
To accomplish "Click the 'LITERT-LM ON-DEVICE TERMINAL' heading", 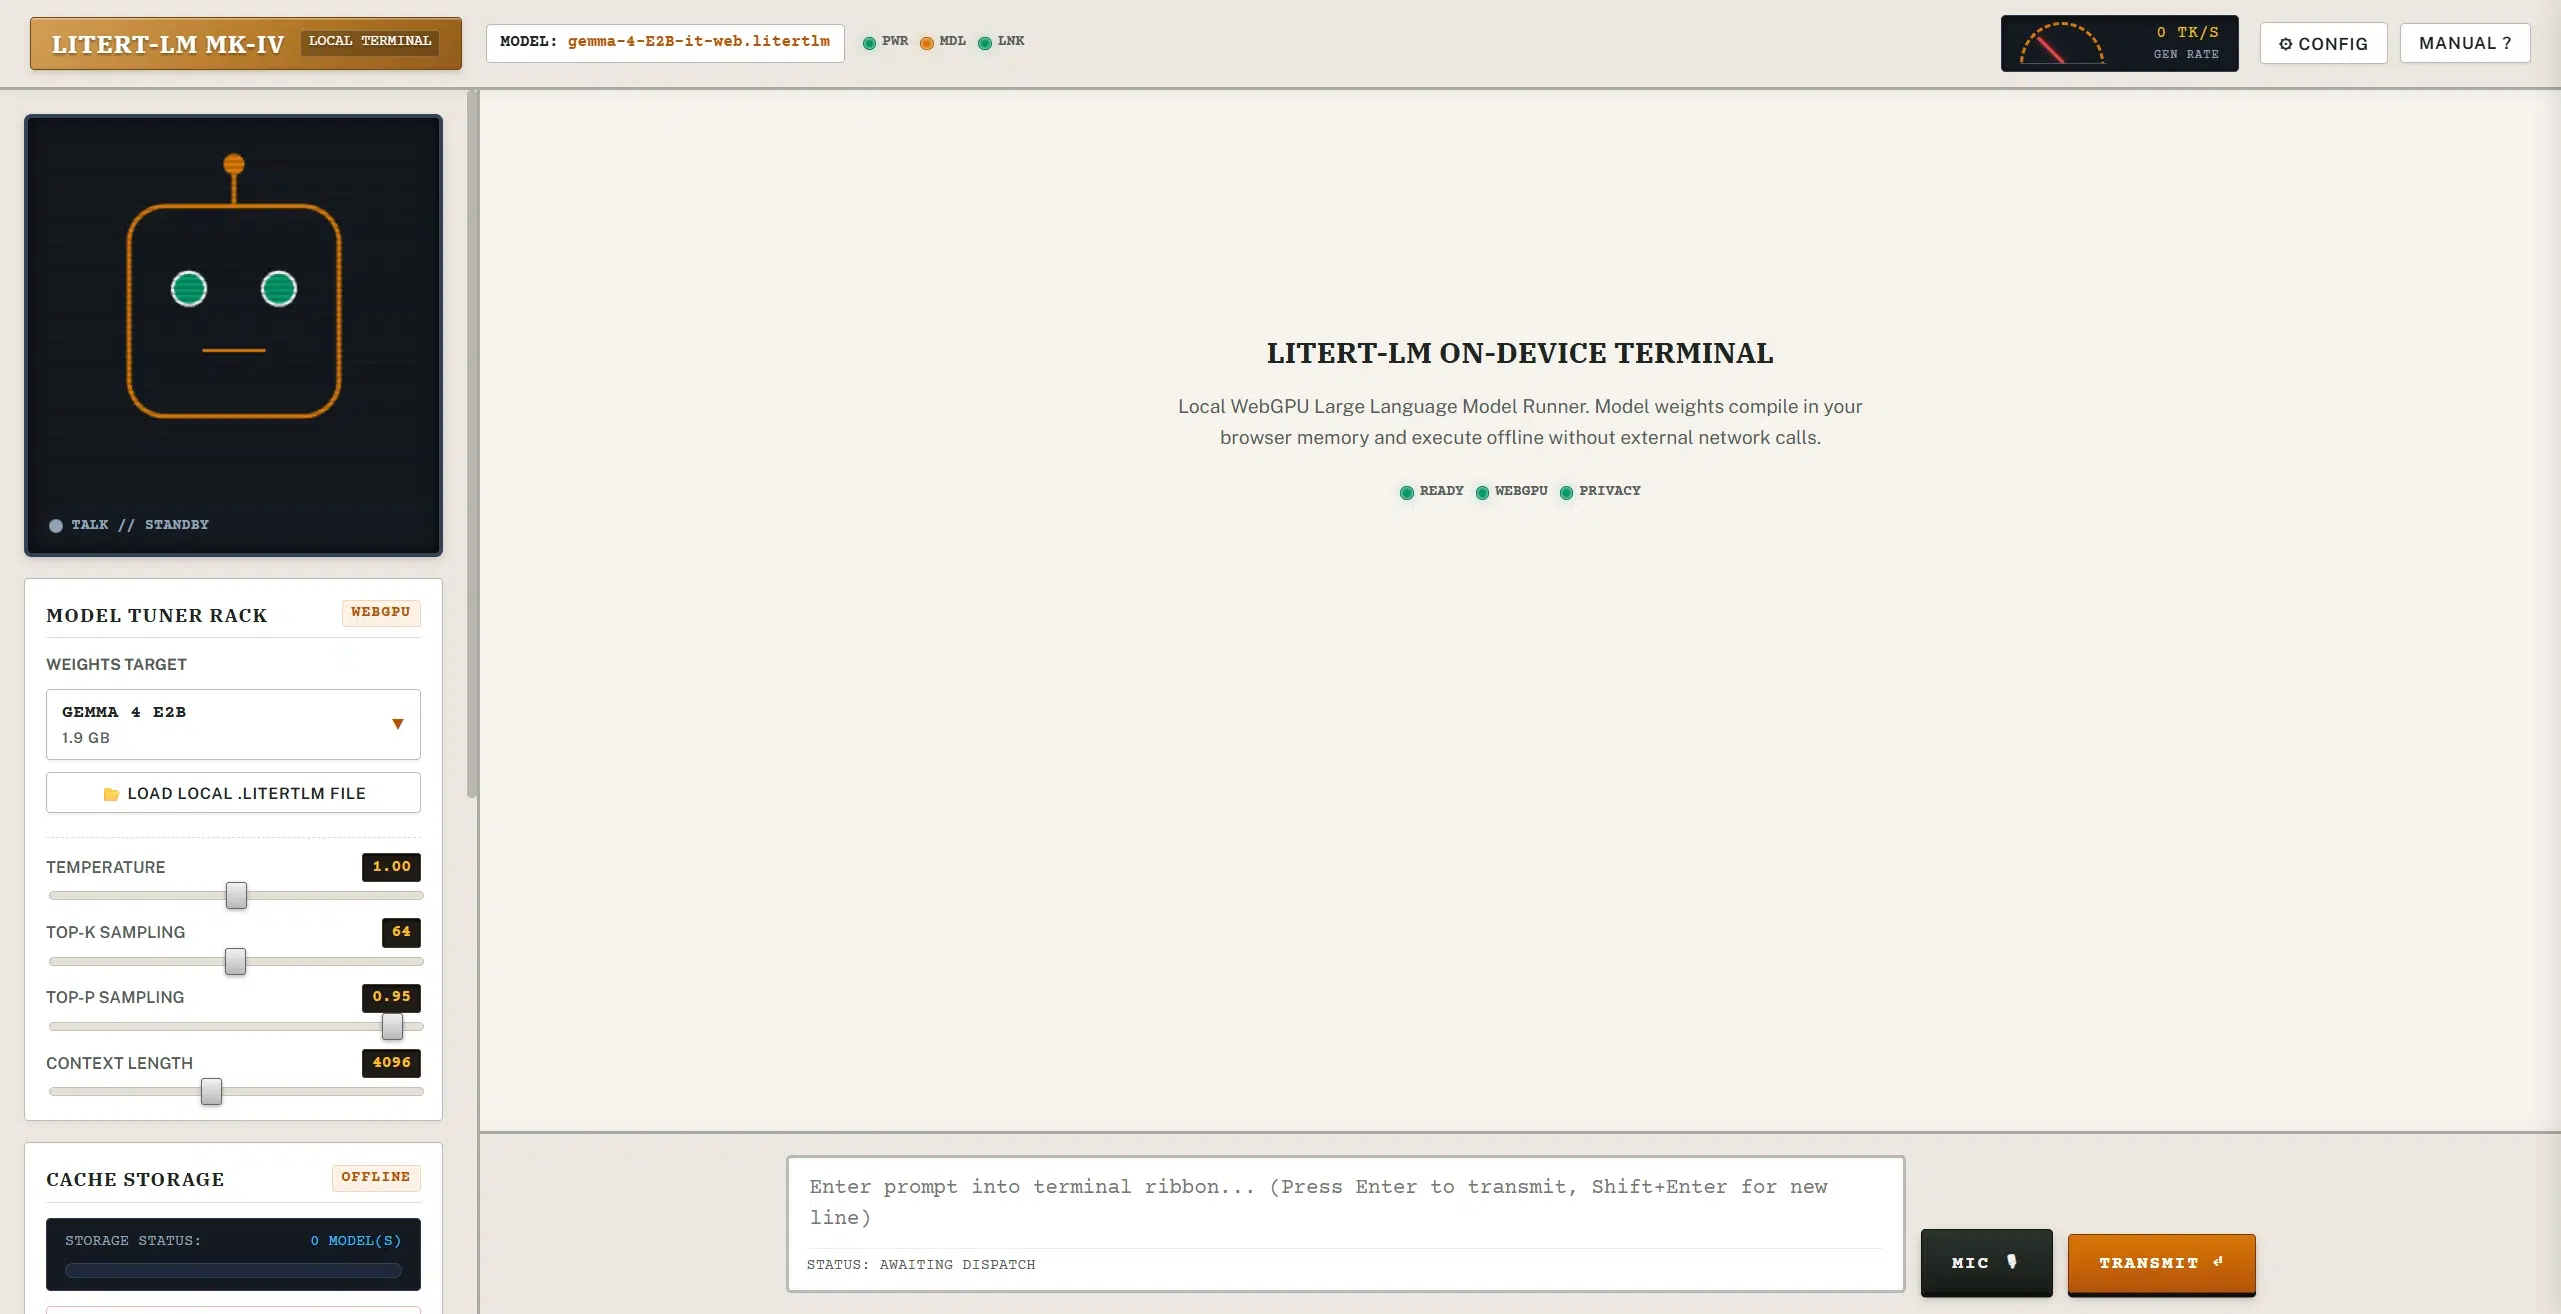I will [1520, 353].
